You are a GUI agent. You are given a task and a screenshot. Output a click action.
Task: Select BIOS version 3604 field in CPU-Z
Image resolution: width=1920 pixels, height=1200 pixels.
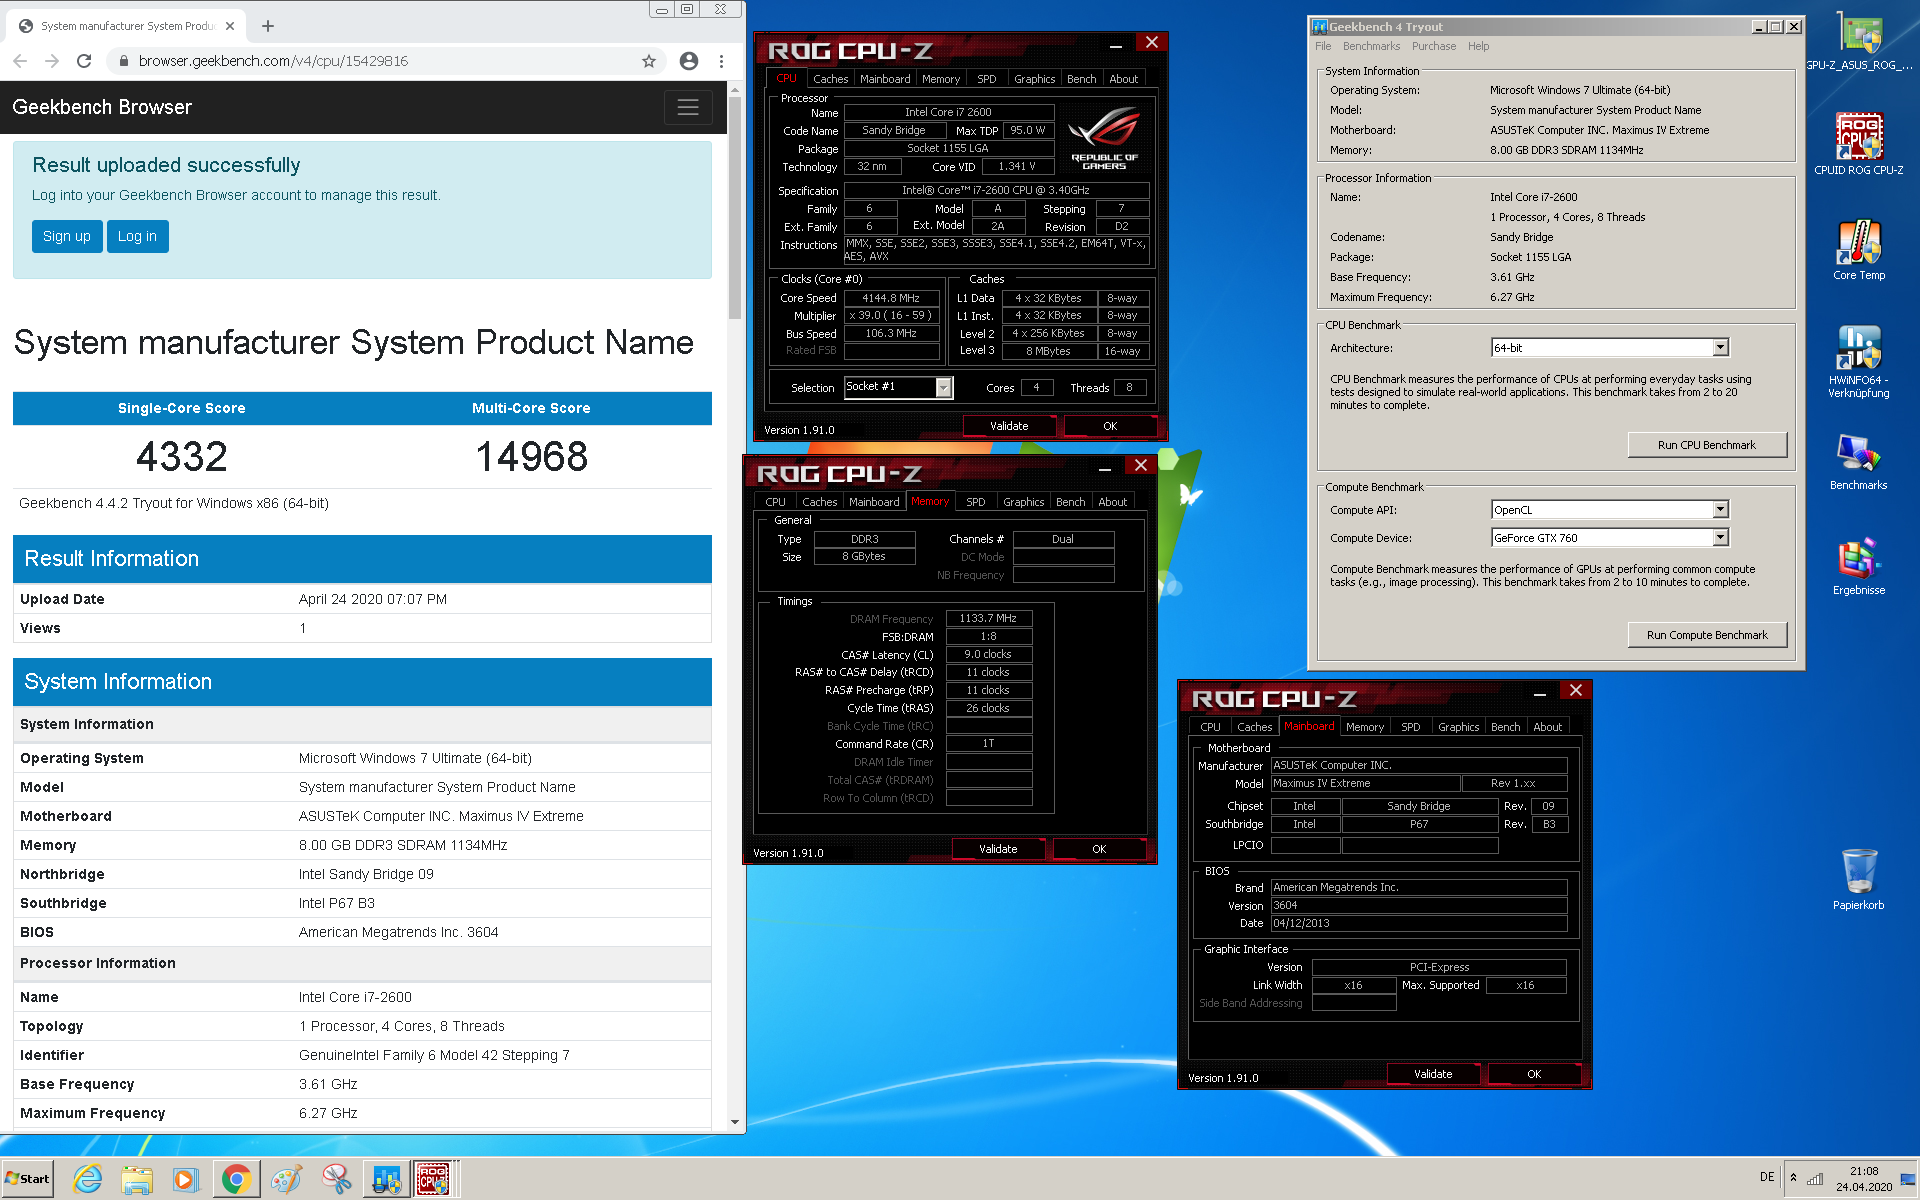coord(1418,905)
